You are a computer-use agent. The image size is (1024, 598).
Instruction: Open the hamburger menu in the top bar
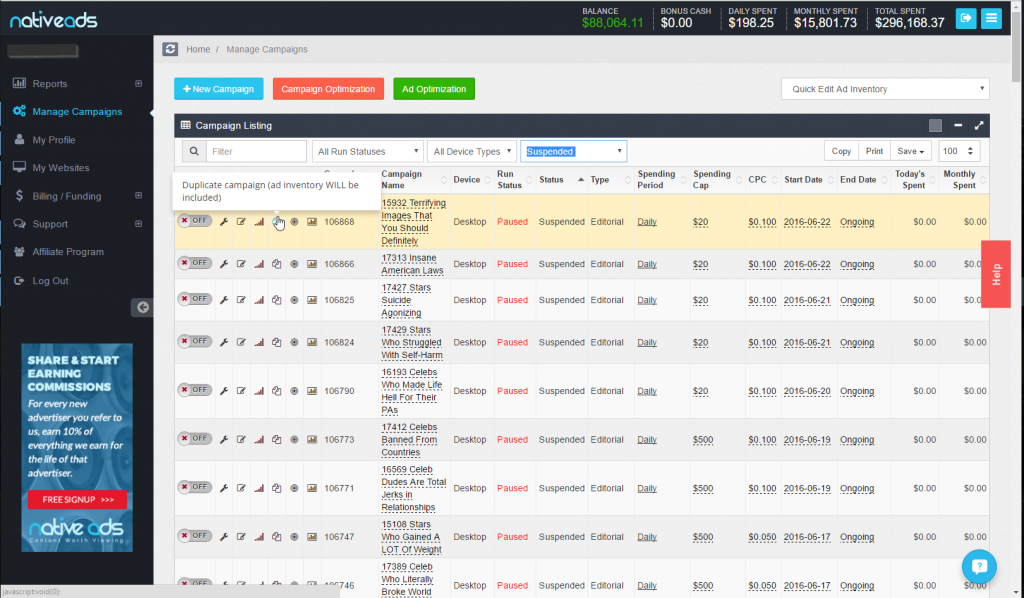[x=991, y=18]
